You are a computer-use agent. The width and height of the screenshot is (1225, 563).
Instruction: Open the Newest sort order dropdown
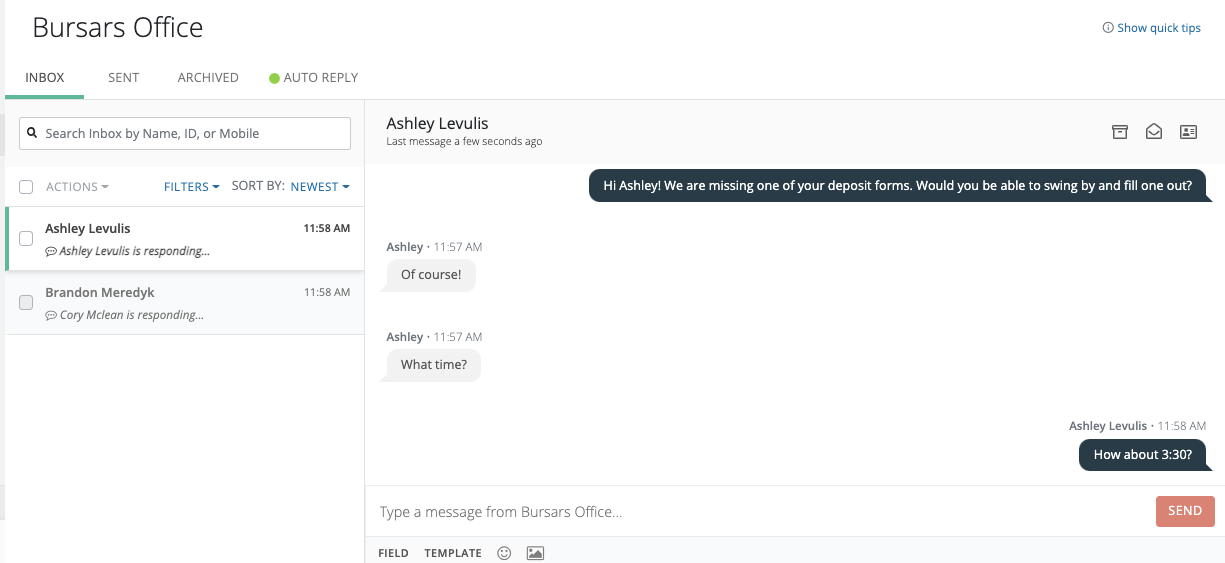click(x=320, y=187)
